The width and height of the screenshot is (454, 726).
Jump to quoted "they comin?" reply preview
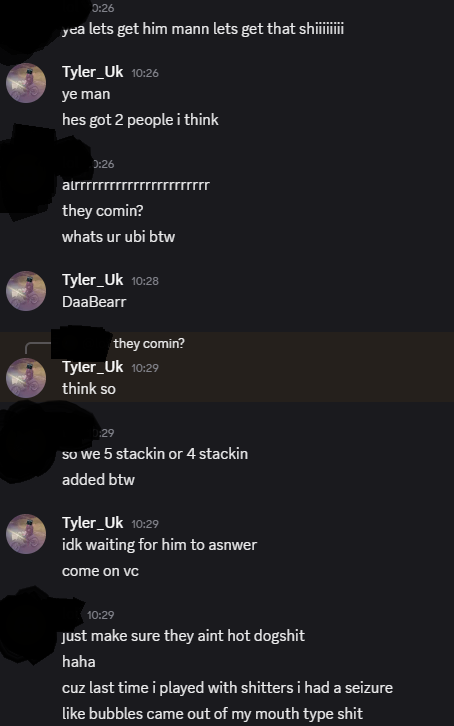click(149, 344)
